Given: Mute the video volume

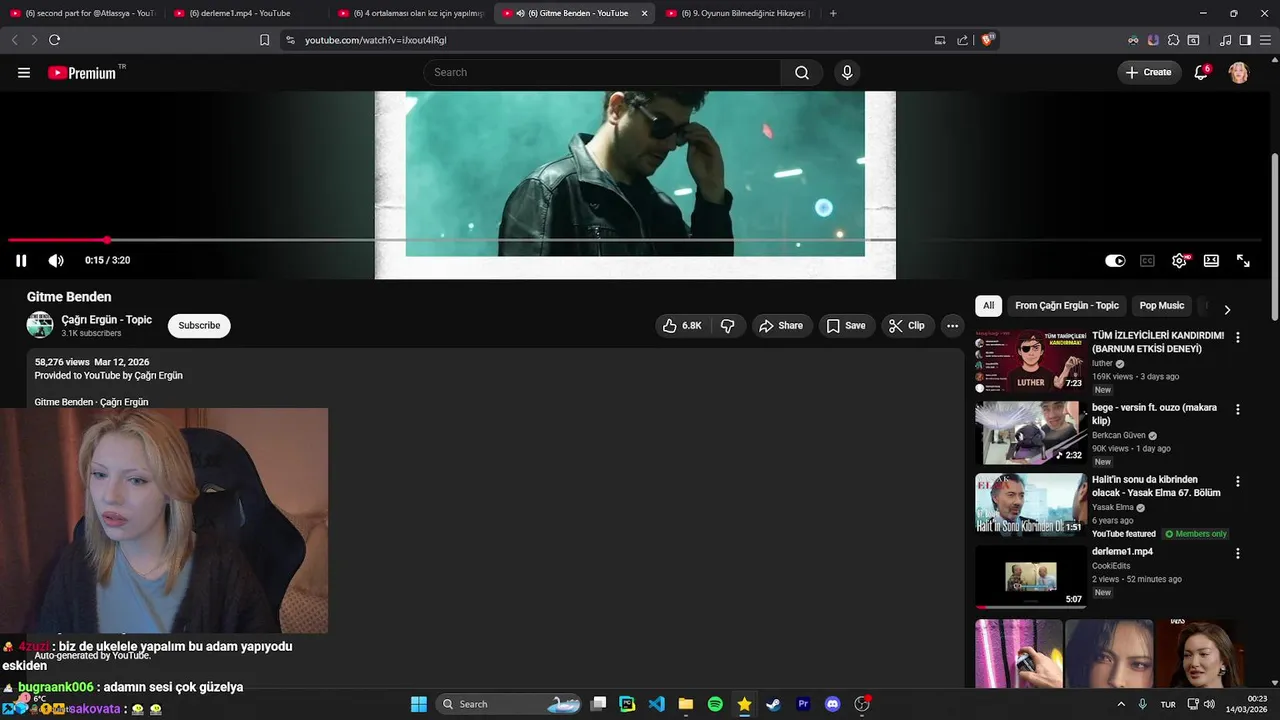Looking at the screenshot, I should pyautogui.click(x=56, y=260).
